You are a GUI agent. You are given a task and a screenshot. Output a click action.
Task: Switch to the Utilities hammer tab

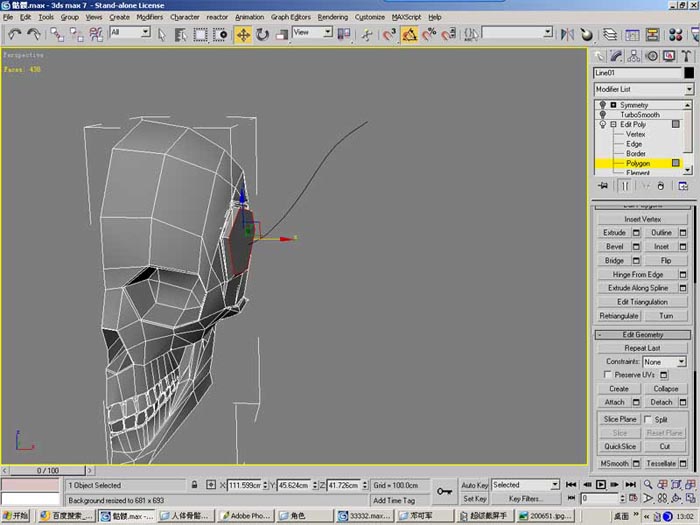(x=686, y=56)
